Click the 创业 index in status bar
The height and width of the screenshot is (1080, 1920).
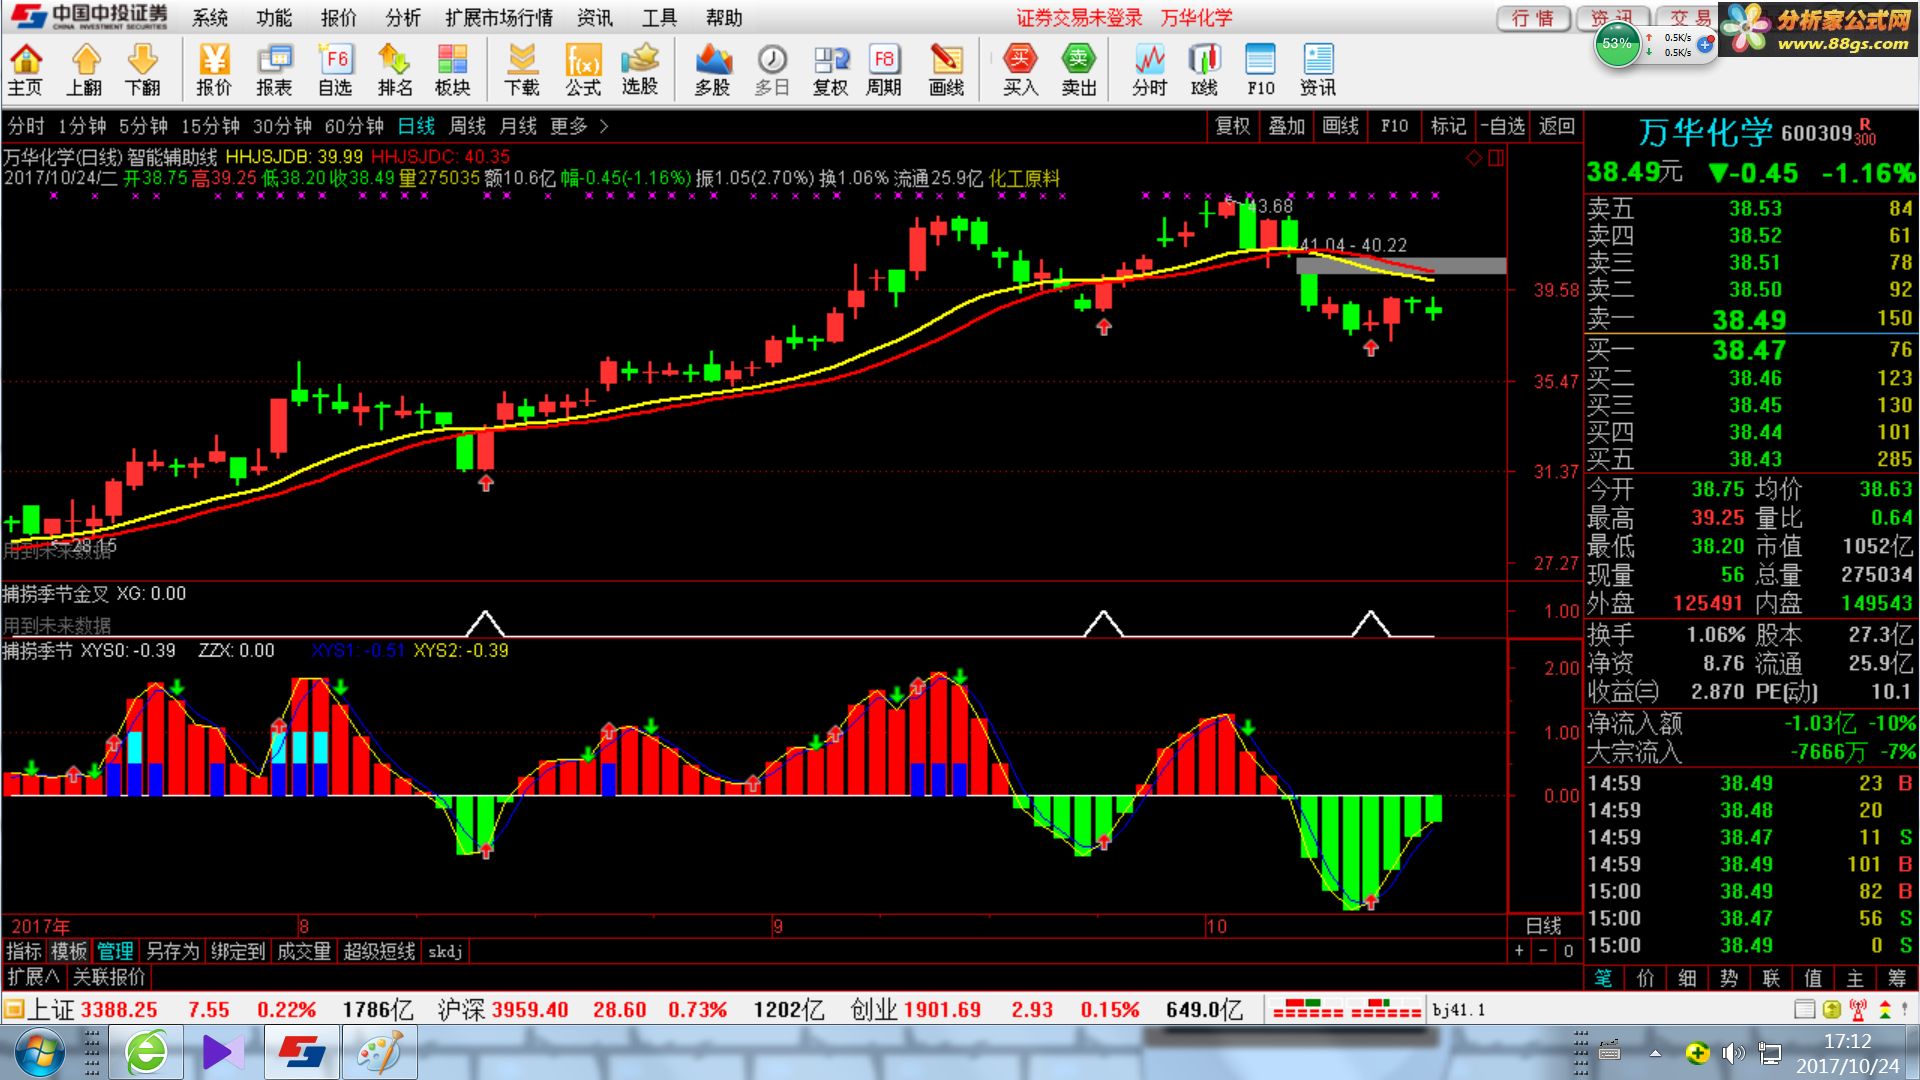pyautogui.click(x=874, y=1010)
